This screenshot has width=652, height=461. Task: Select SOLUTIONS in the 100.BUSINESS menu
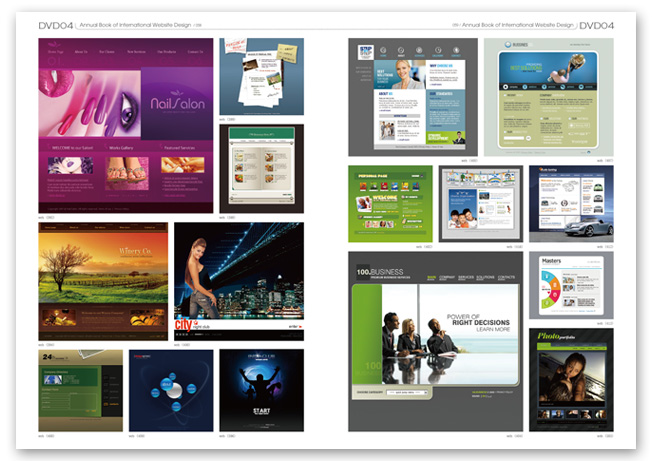(485, 277)
